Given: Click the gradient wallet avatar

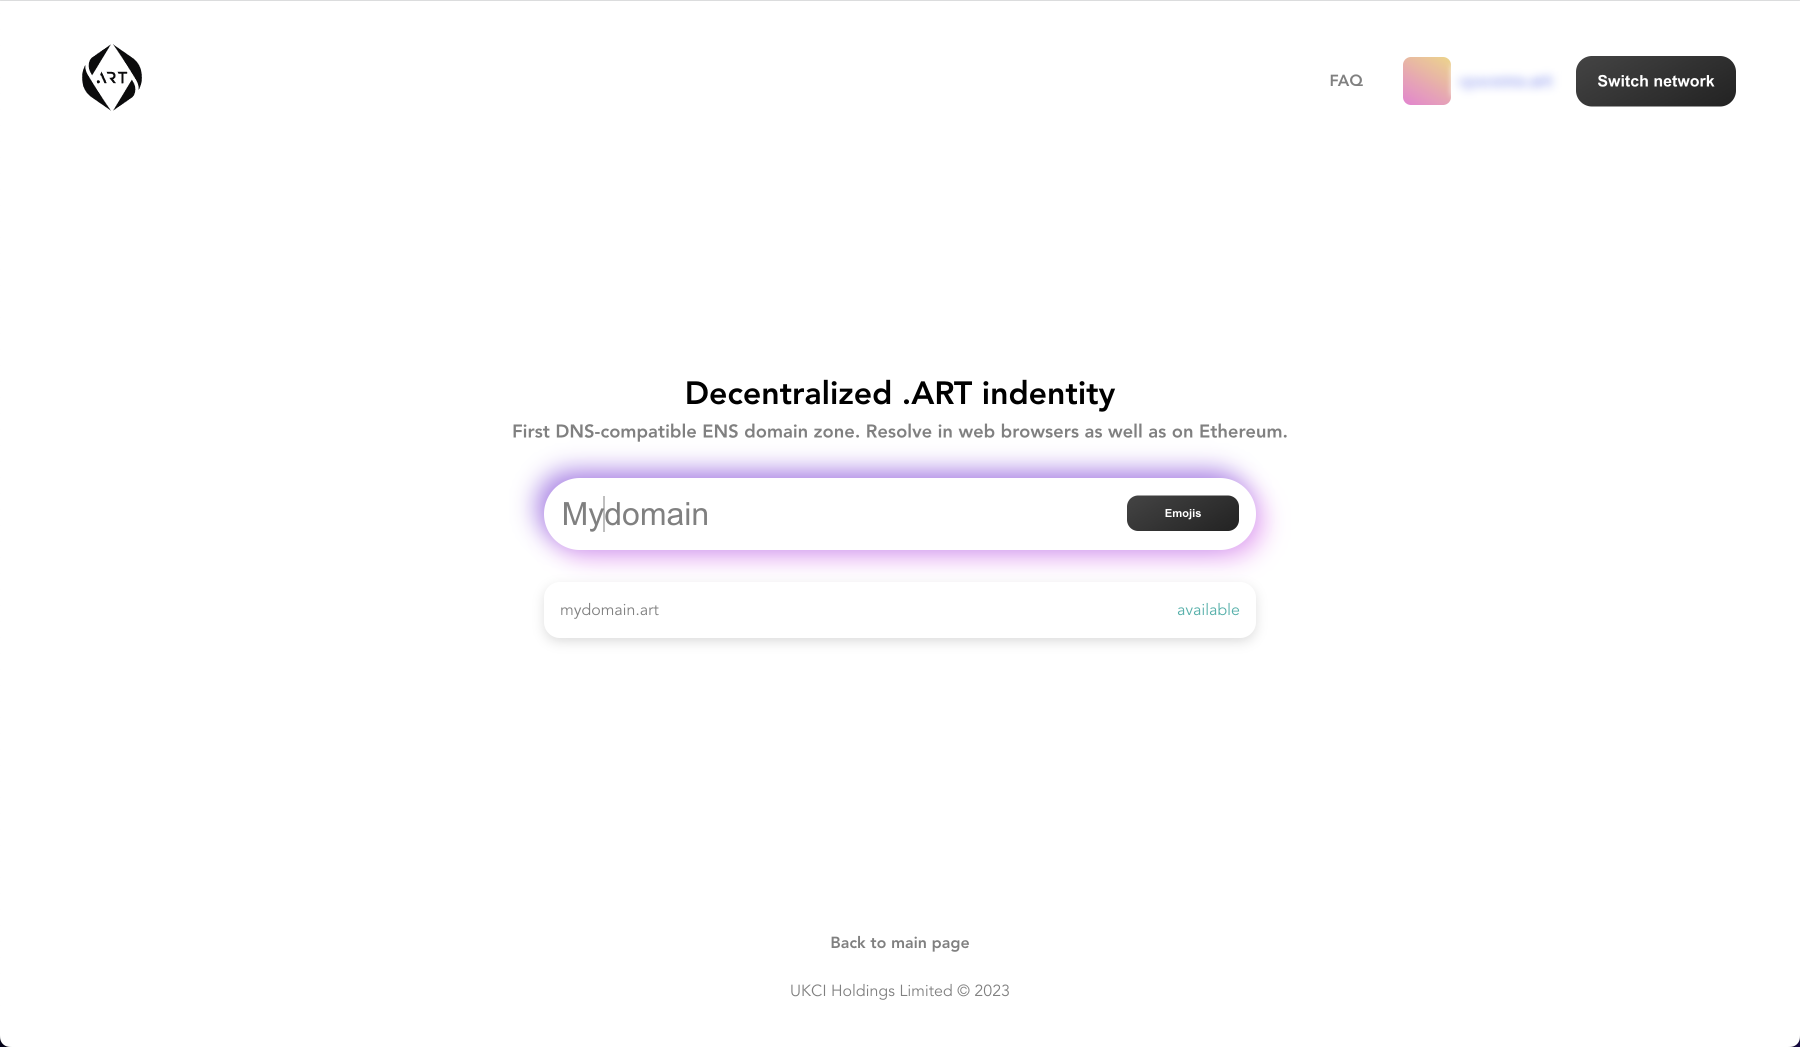Looking at the screenshot, I should (x=1426, y=81).
